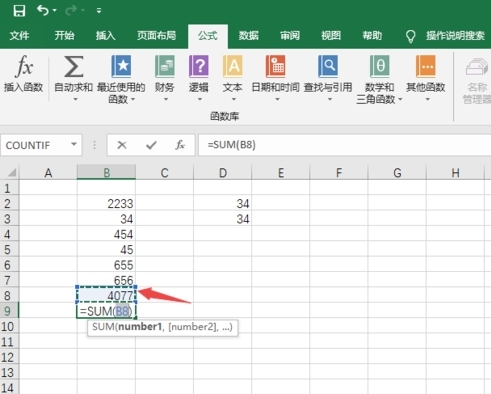Image resolution: width=491 pixels, height=394 pixels.
Task: Select column B header
Action: (x=106, y=173)
